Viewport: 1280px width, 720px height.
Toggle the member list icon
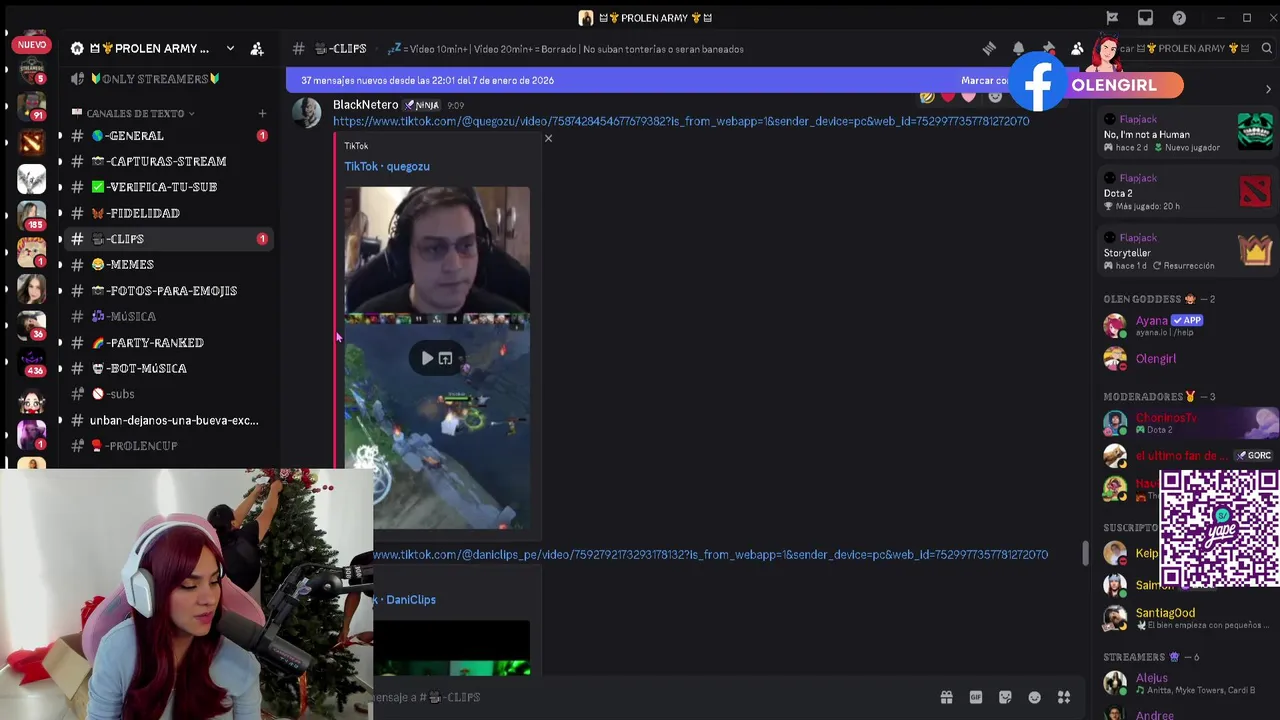[x=1077, y=48]
